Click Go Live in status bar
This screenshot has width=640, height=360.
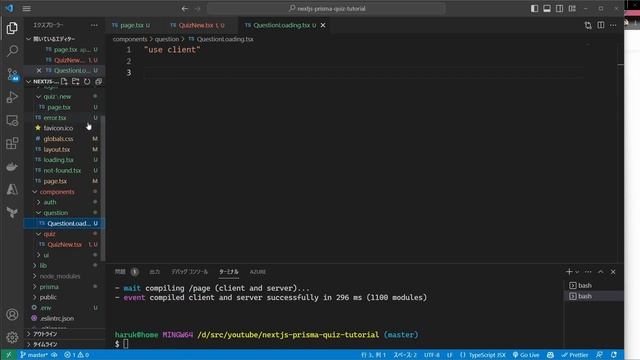pos(526,355)
